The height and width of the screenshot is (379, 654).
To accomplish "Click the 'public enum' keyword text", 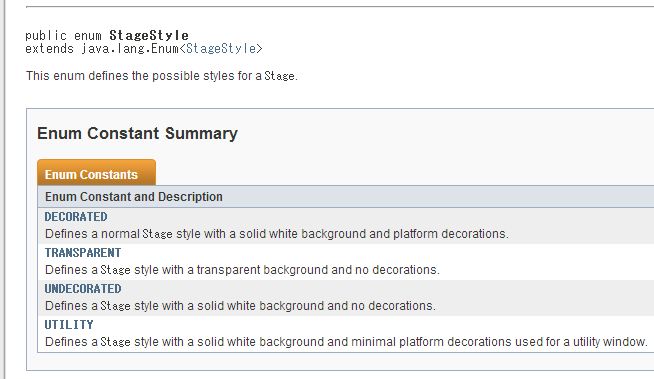I will click(x=63, y=35).
